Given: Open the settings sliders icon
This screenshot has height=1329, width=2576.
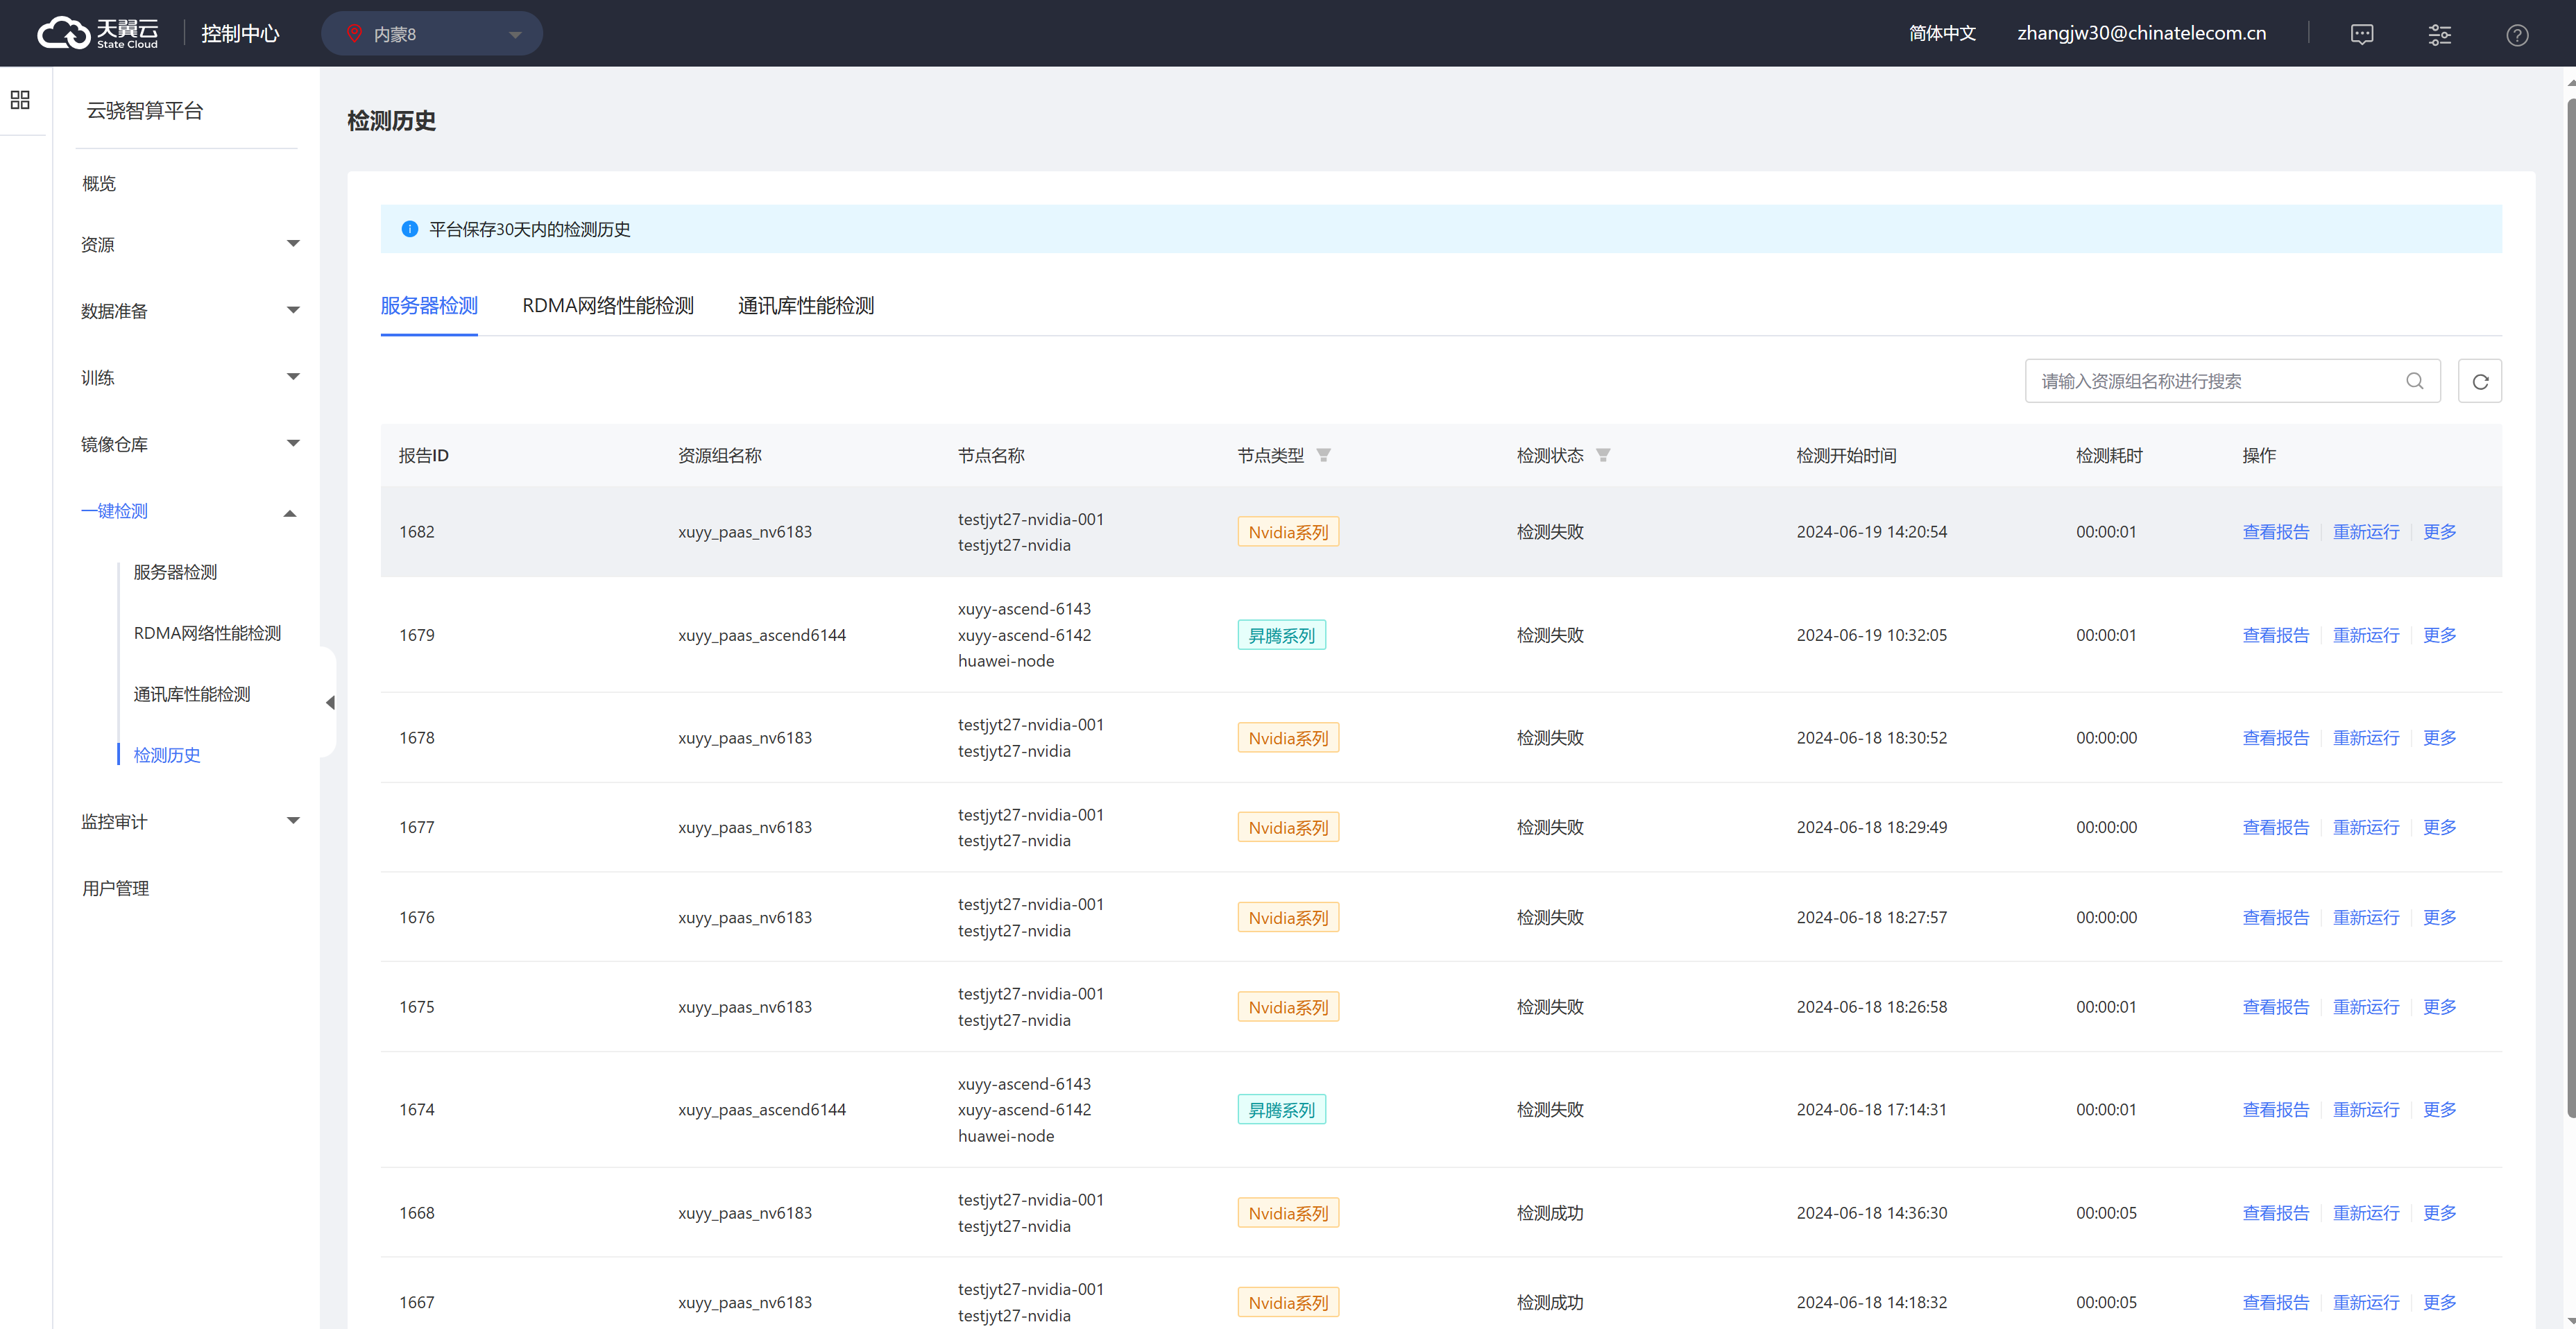Looking at the screenshot, I should click(2440, 34).
